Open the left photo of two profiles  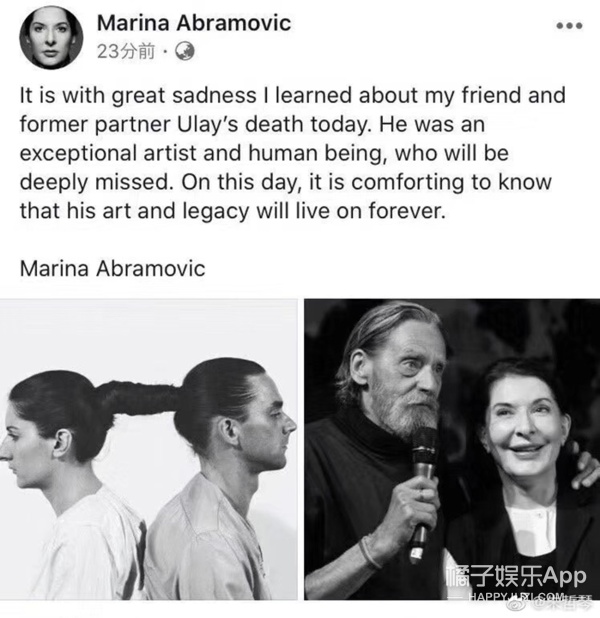149,449
